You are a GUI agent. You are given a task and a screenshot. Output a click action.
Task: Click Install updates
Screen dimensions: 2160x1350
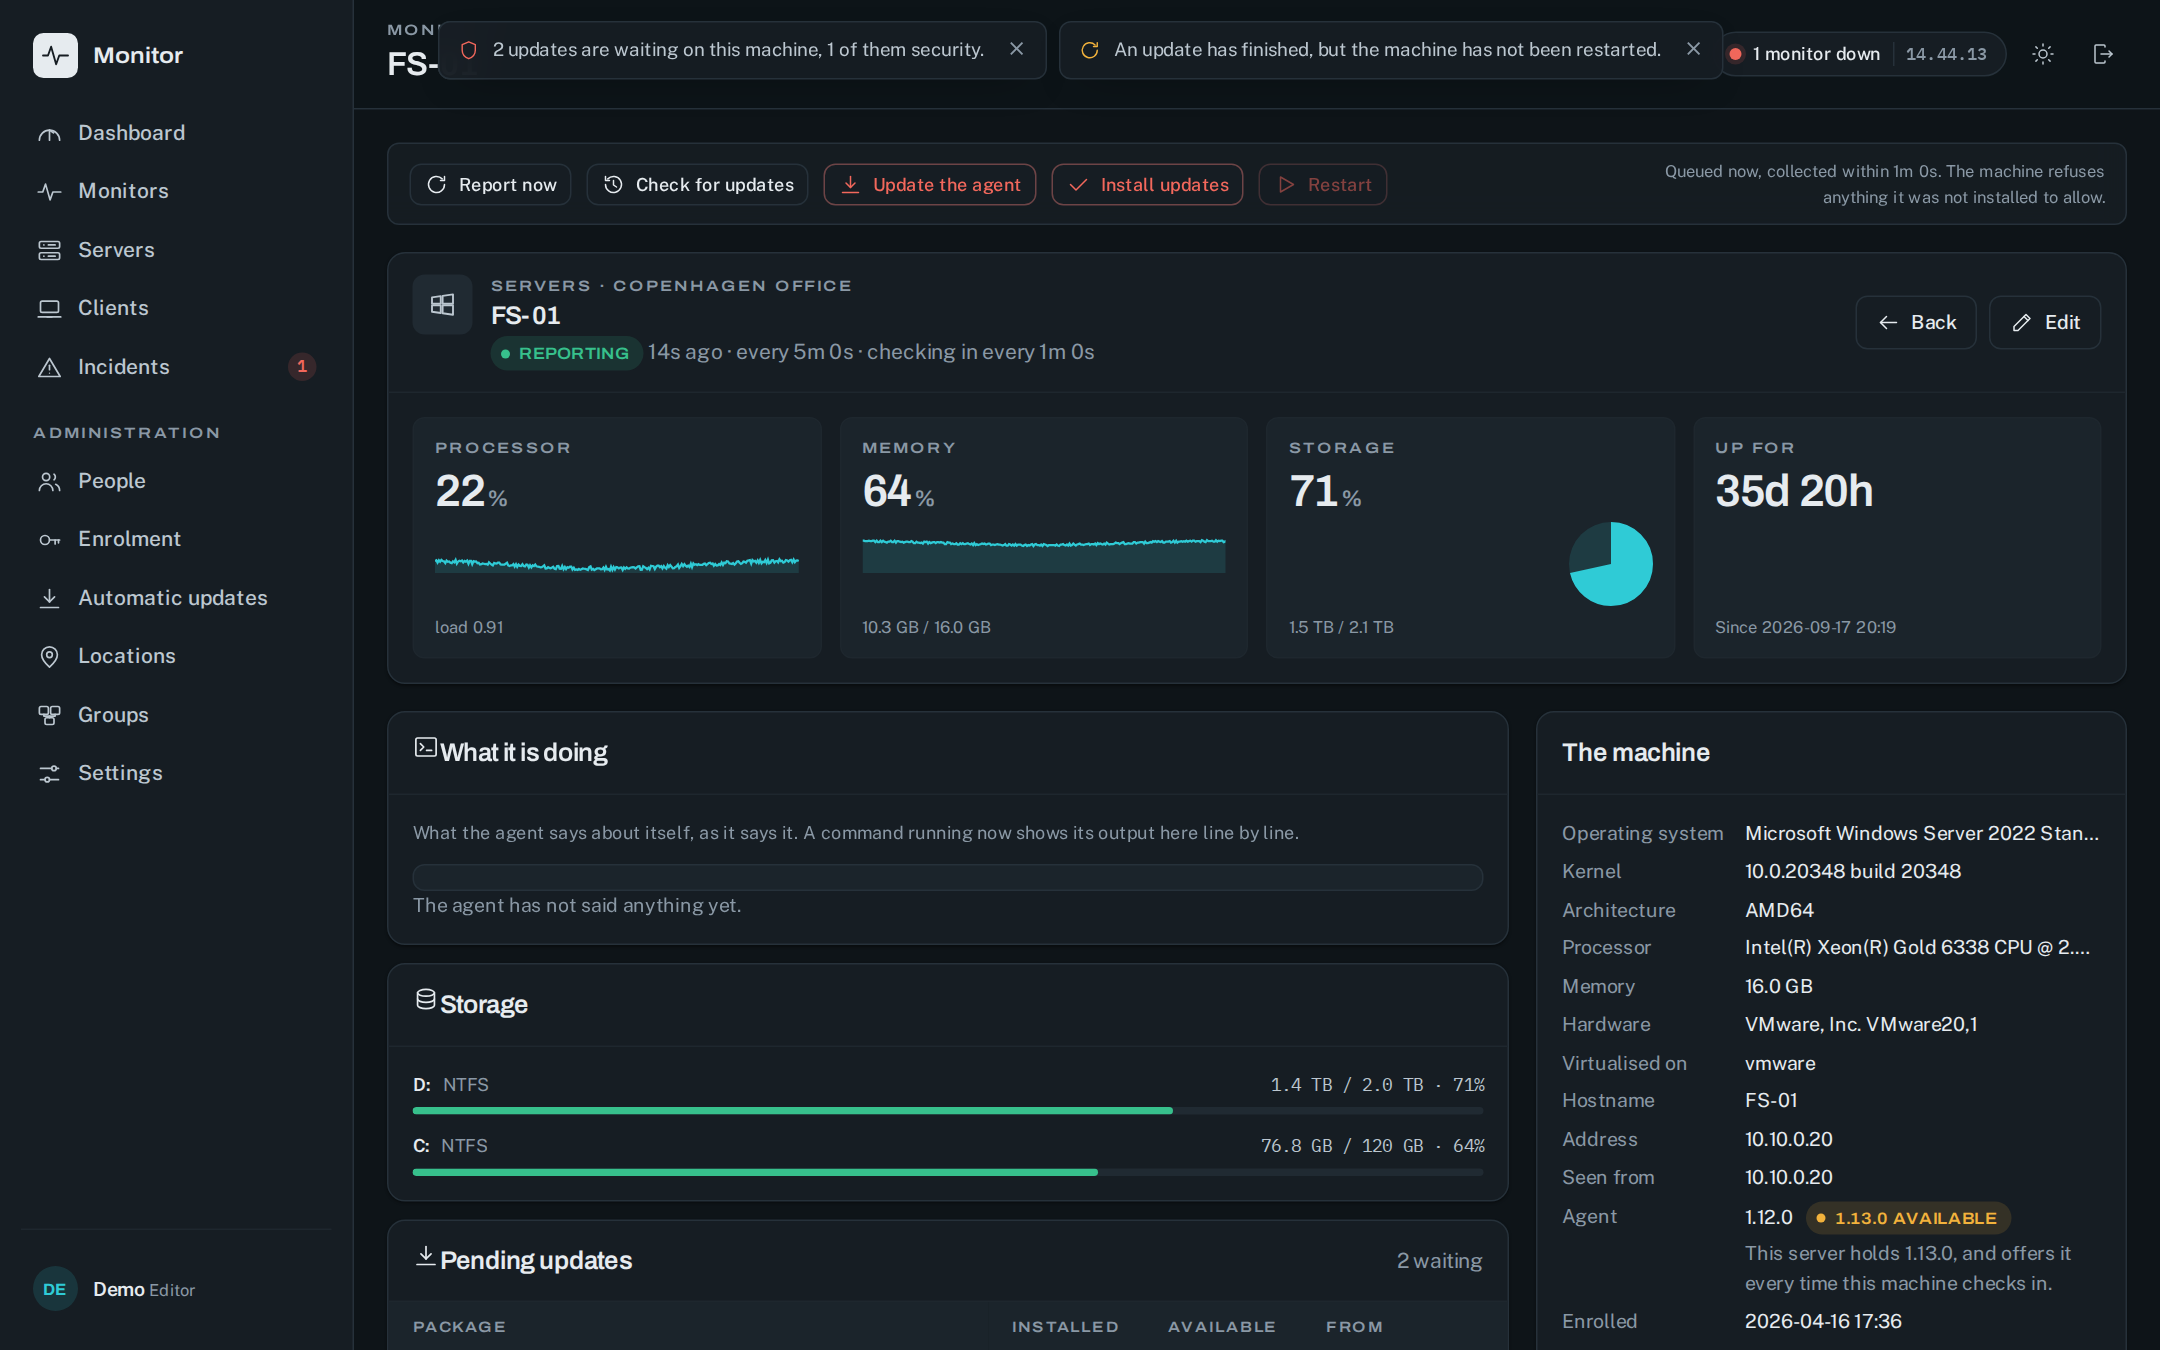point(1148,185)
